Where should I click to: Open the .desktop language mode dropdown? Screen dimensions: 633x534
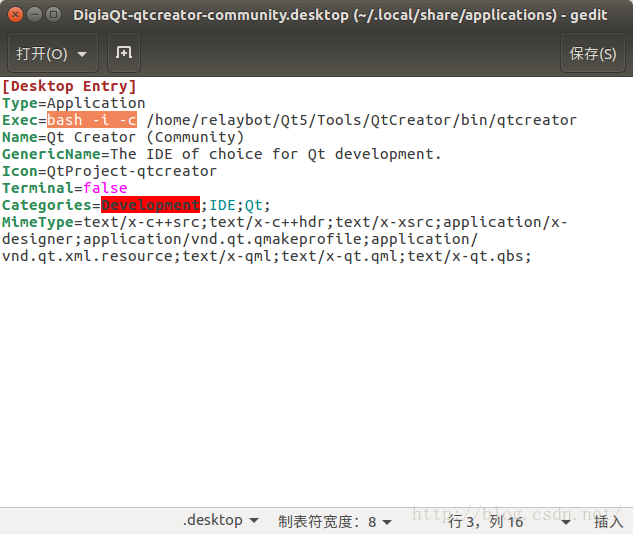[220, 521]
